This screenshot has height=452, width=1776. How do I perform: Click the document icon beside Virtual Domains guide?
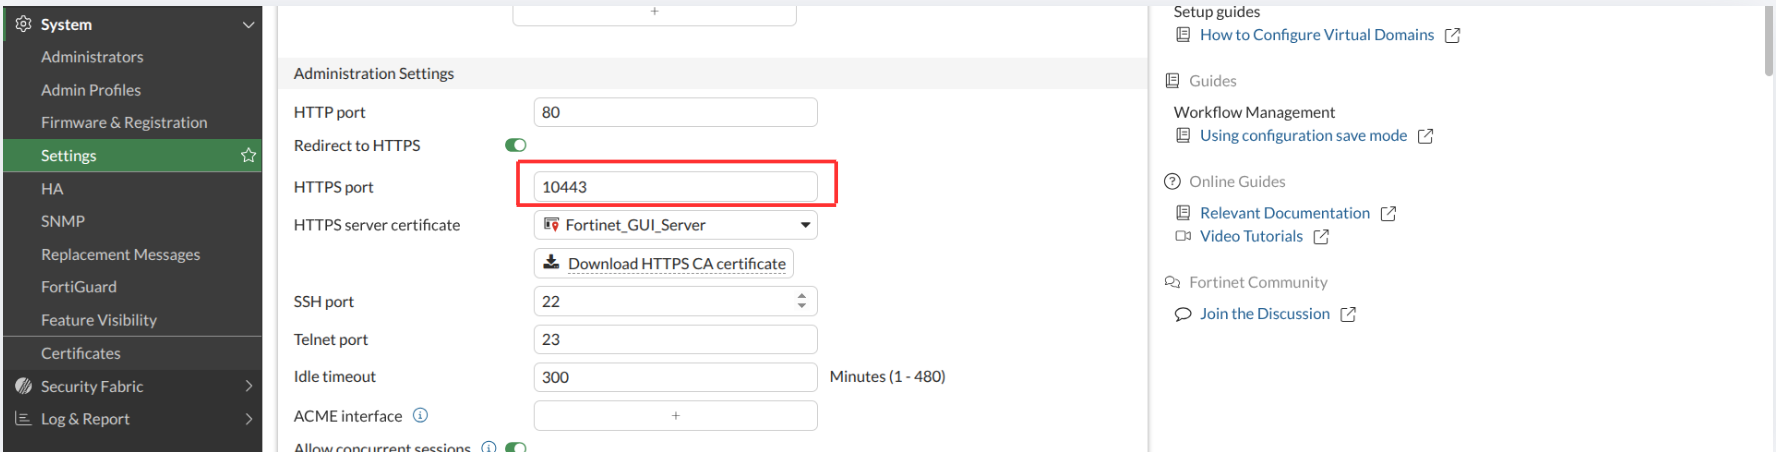[x=1183, y=35]
